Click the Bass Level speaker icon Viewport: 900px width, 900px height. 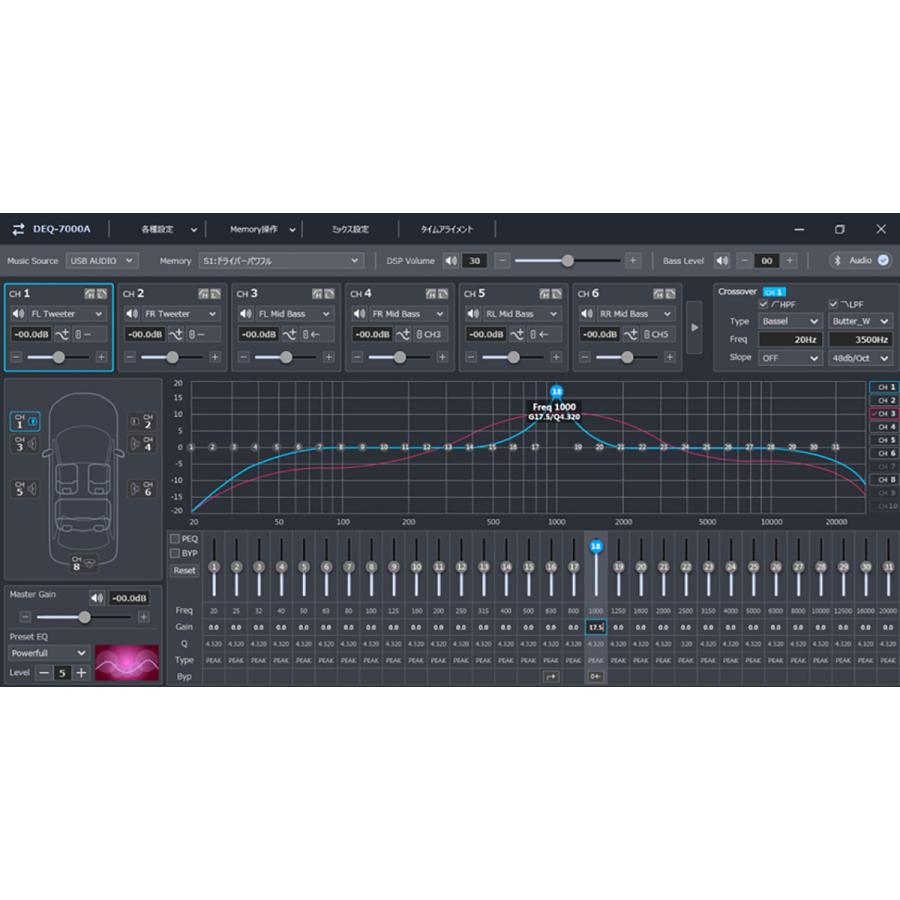(722, 261)
